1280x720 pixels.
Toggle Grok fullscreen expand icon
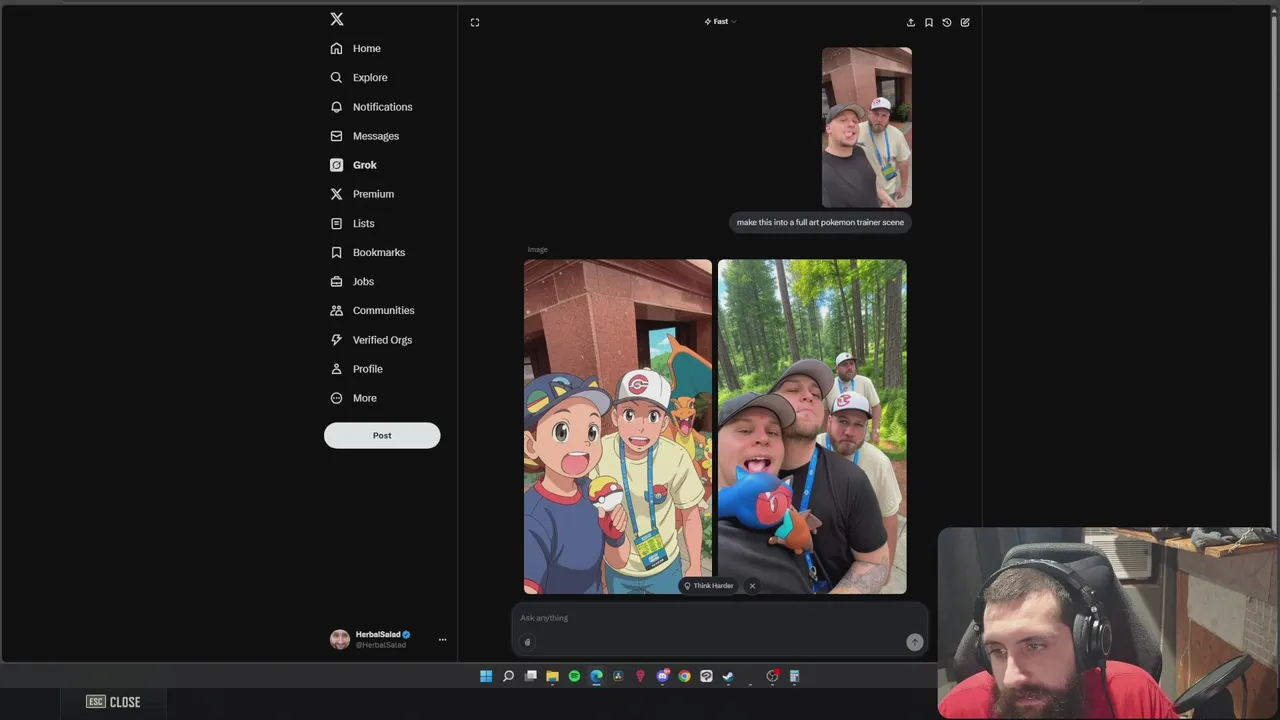coord(475,22)
